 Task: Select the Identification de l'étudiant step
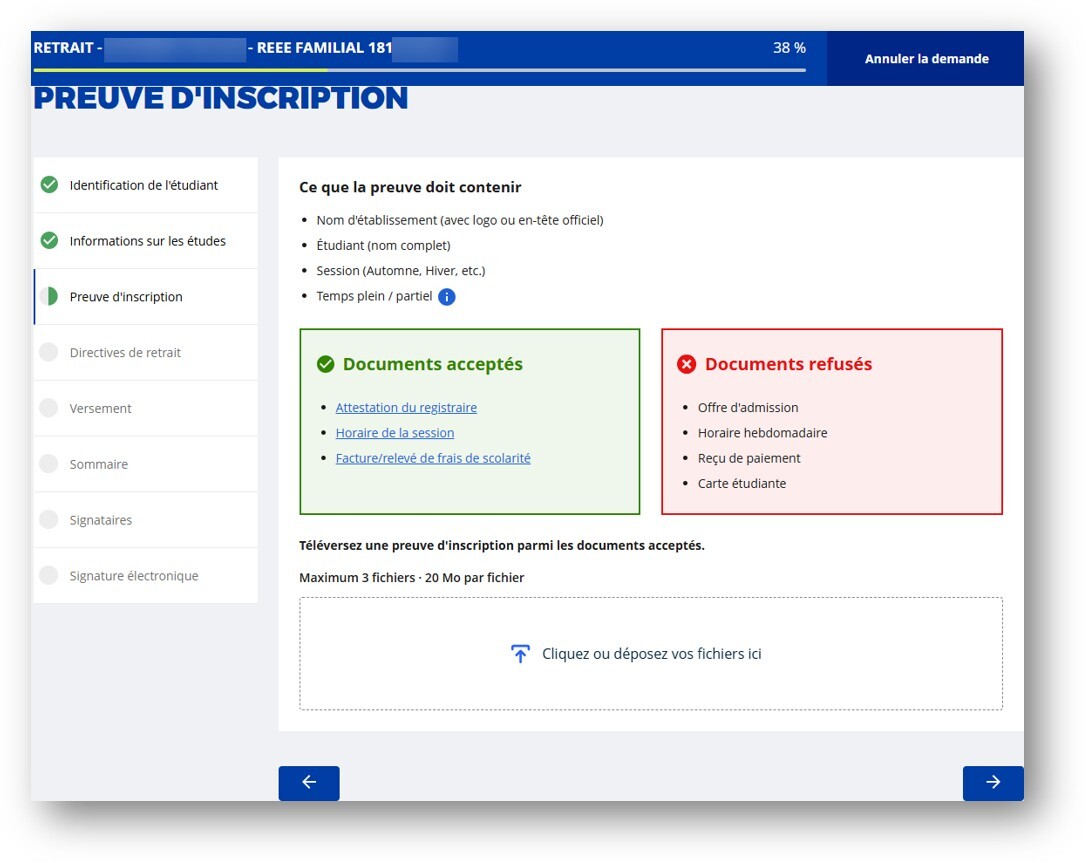pyautogui.click(x=145, y=185)
